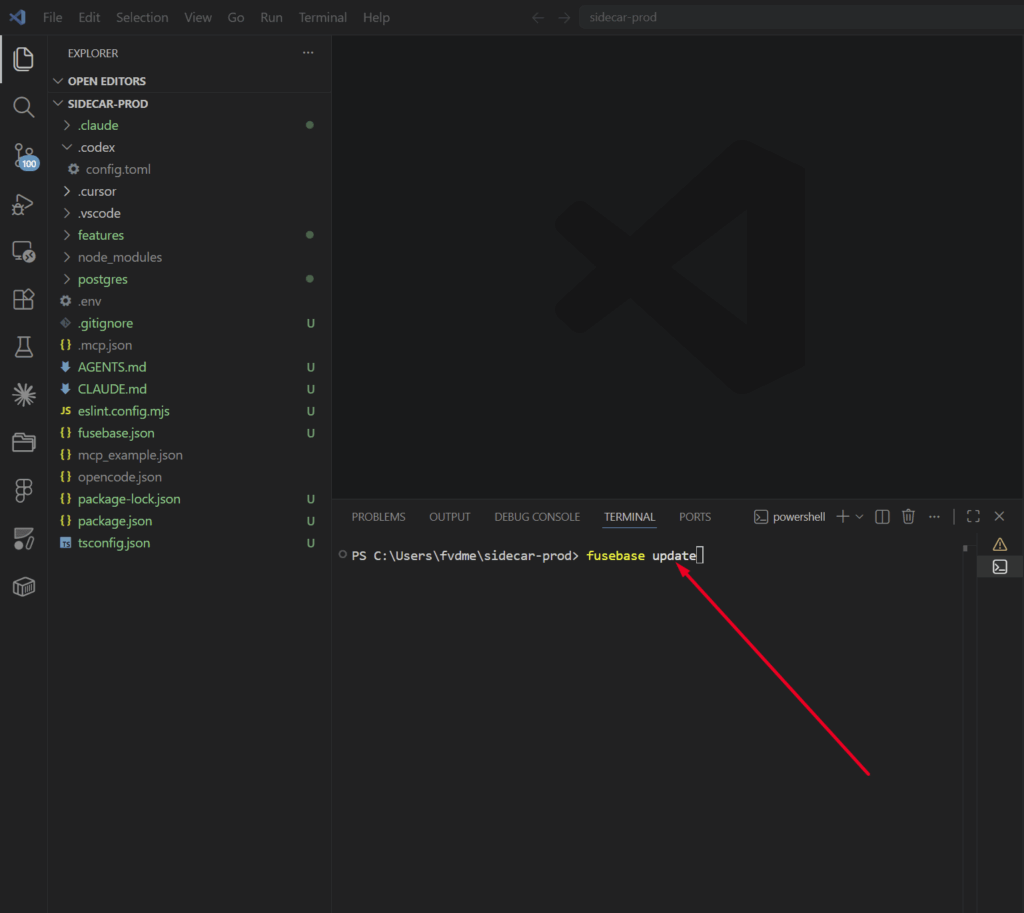This screenshot has width=1024, height=913.
Task: Maximize the terminal panel size
Action: (x=973, y=517)
